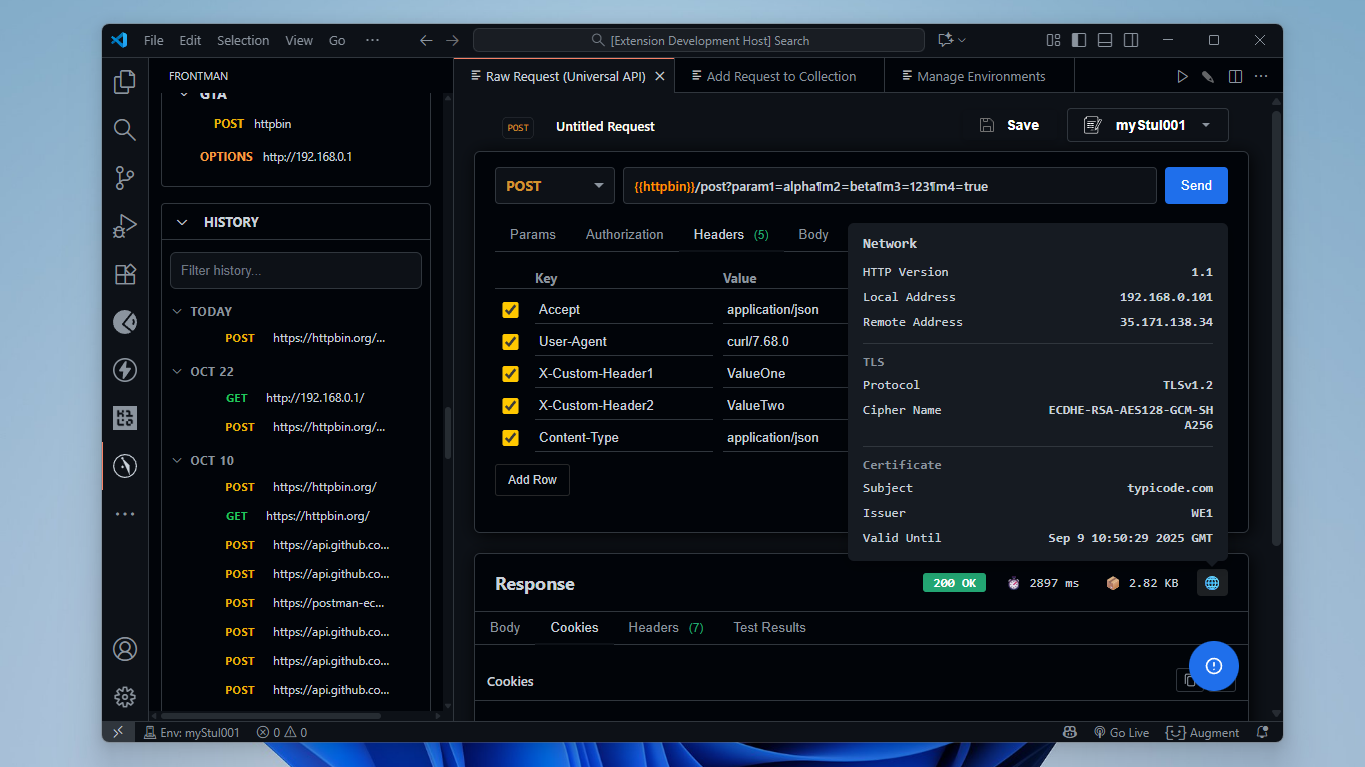Click the request URL field with {{httpbin}}
Screen dimensions: 1365x767
click(890, 186)
